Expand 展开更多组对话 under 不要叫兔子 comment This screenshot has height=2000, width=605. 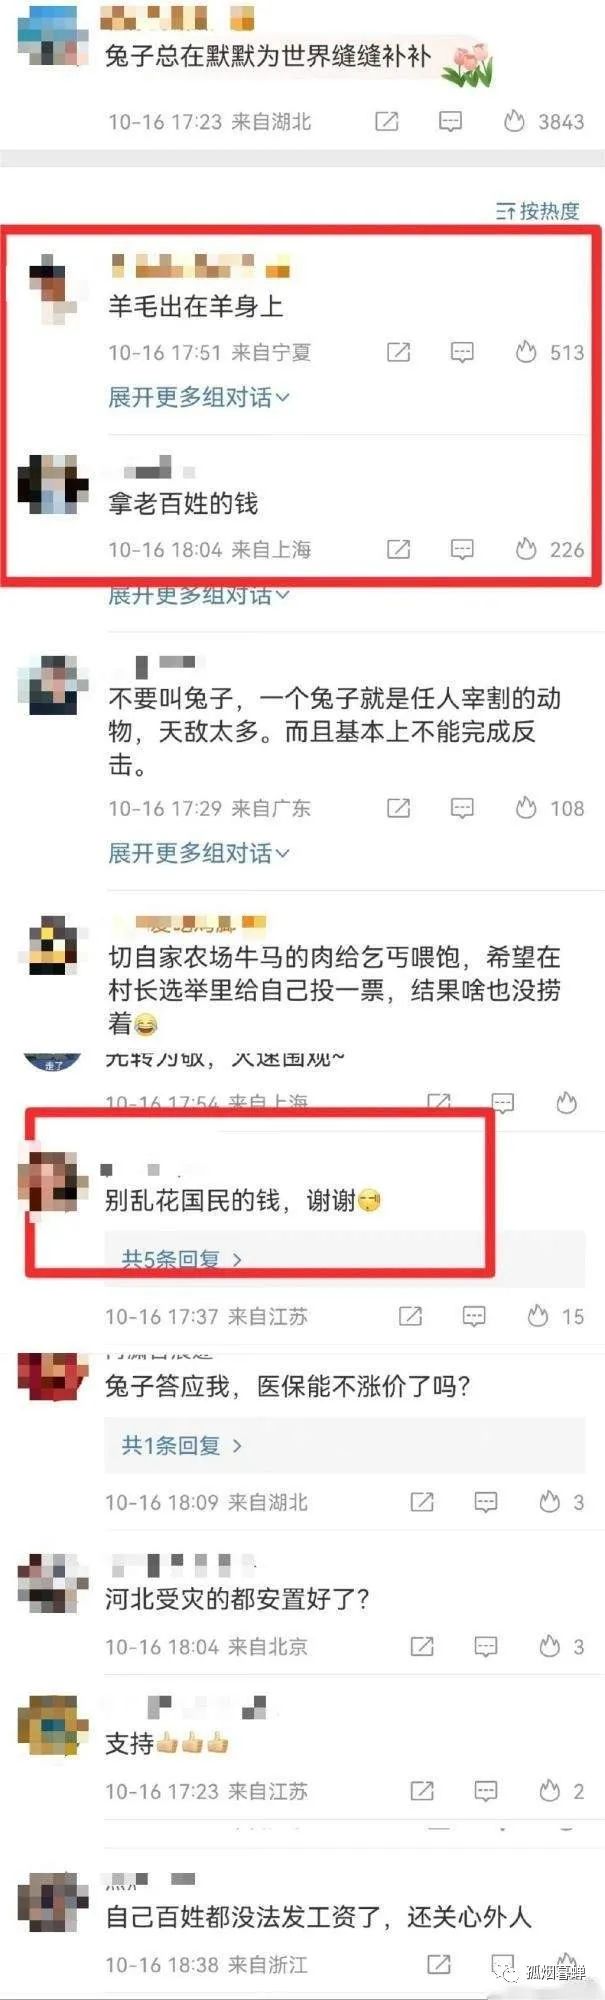[199, 853]
